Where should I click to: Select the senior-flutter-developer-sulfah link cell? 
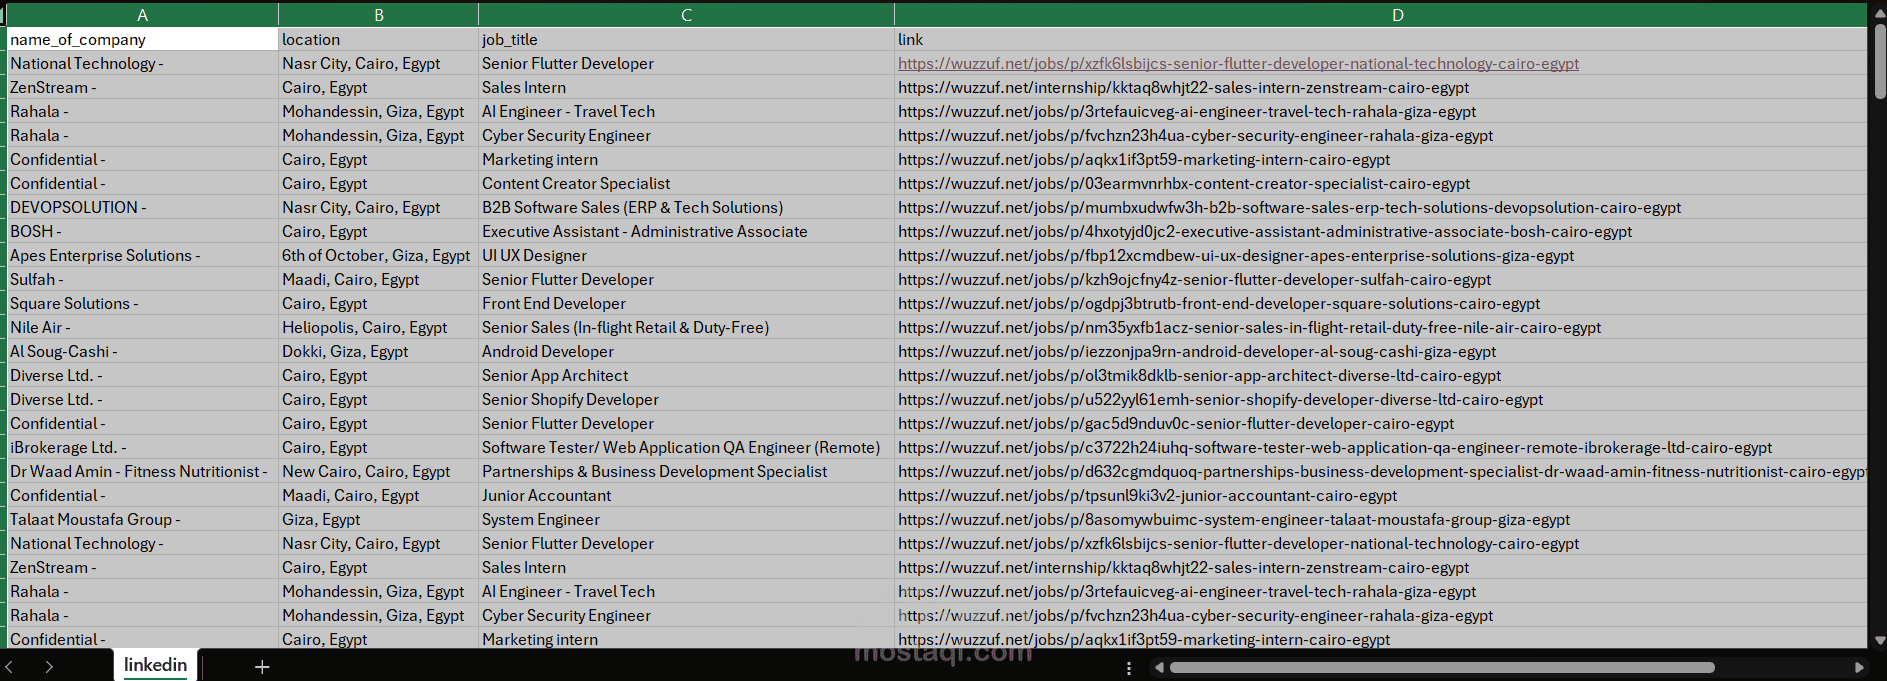(1380, 279)
